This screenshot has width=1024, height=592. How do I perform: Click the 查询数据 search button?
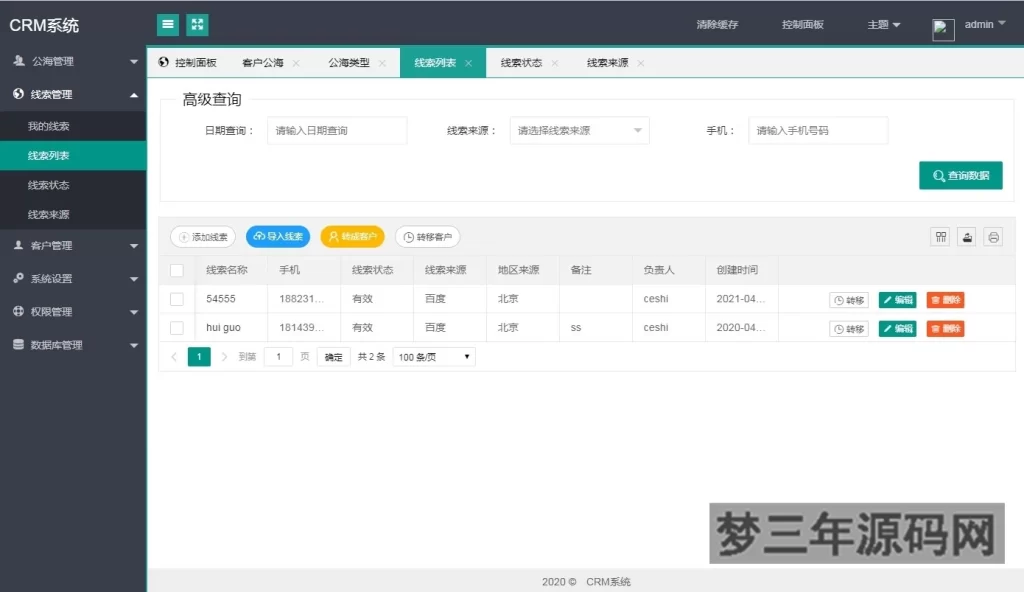pyautogui.click(x=961, y=175)
